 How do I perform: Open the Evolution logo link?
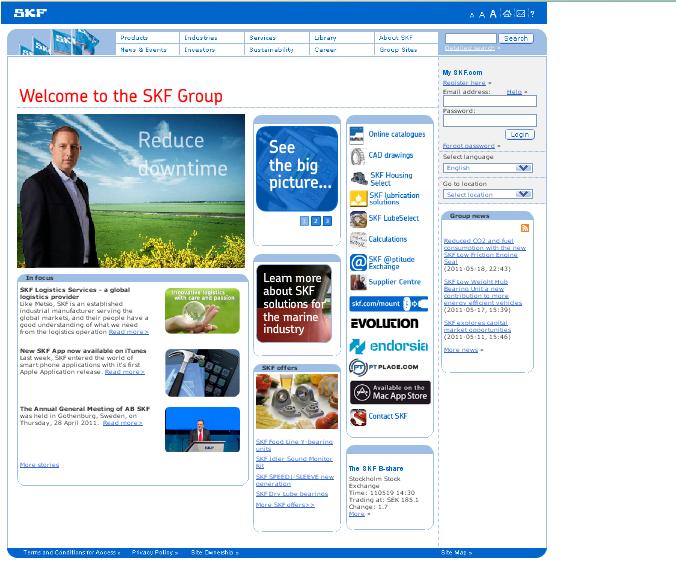coord(385,323)
